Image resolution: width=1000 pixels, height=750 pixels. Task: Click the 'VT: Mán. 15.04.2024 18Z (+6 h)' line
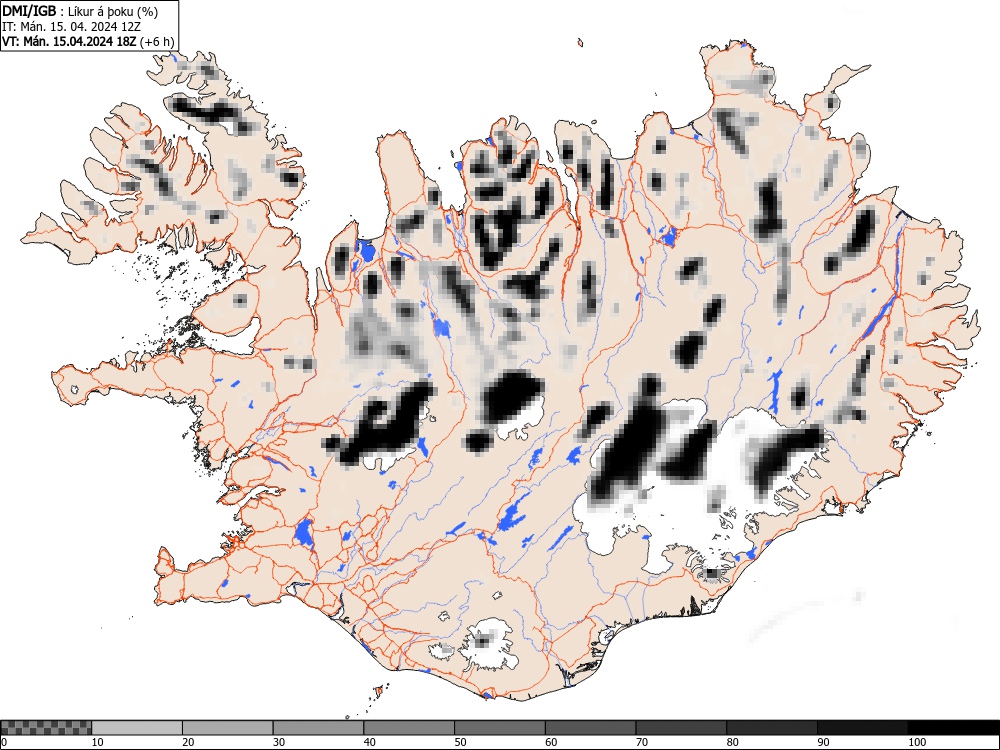[x=88, y=42]
